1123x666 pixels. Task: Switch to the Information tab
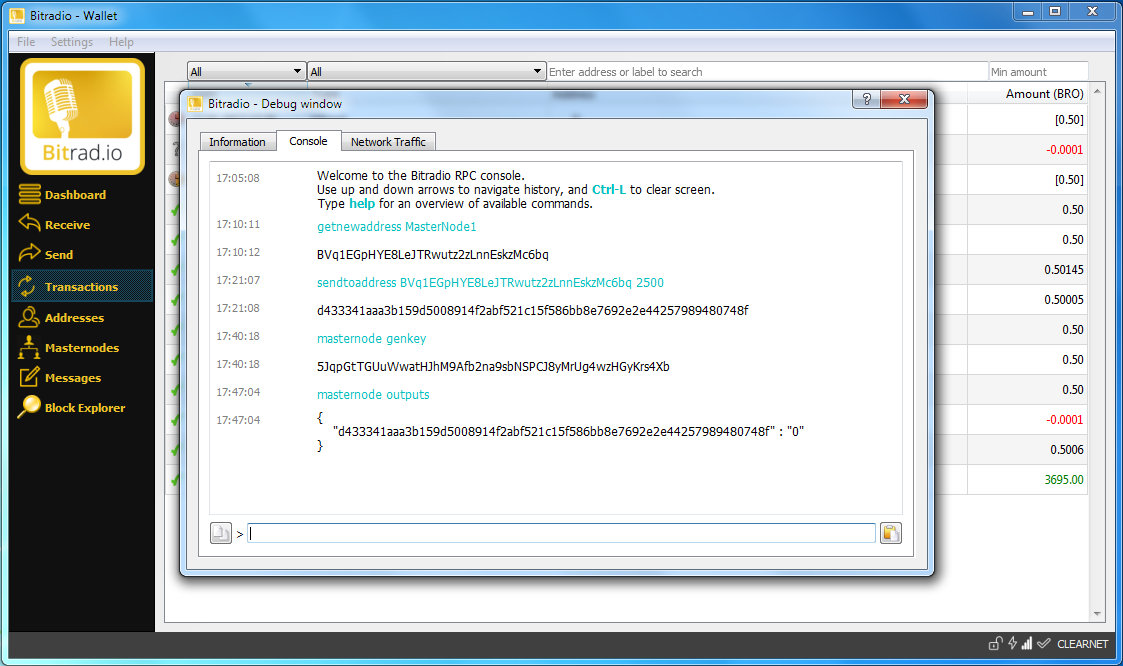[237, 142]
